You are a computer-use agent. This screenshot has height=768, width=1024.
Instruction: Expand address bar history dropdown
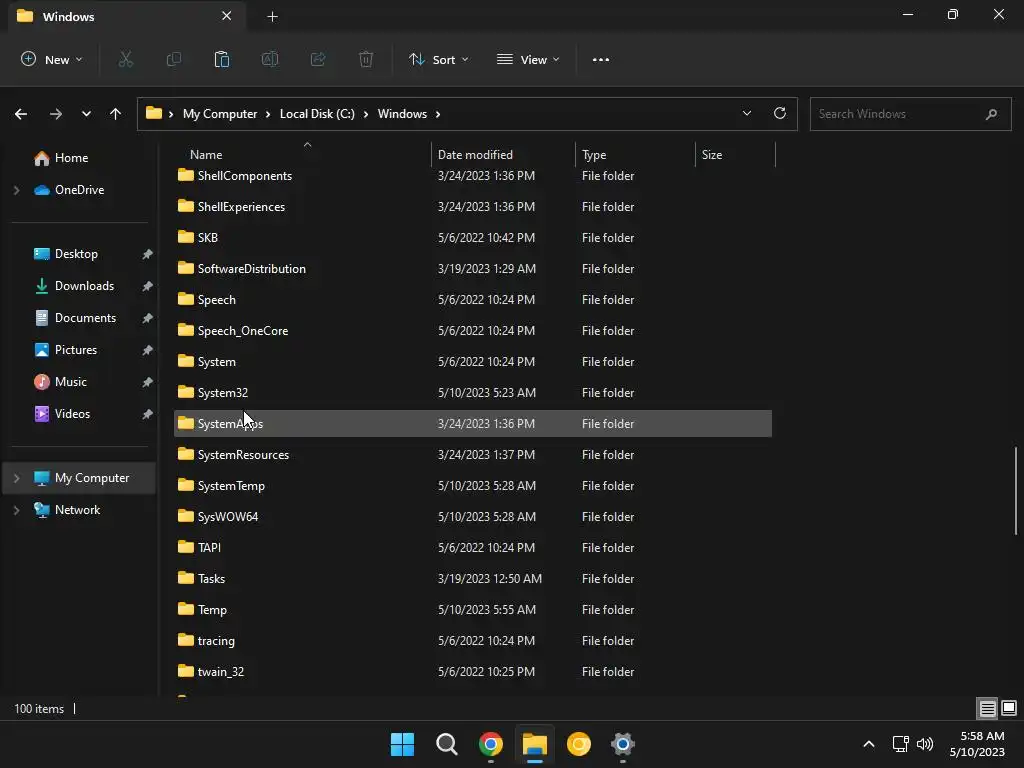click(746, 113)
